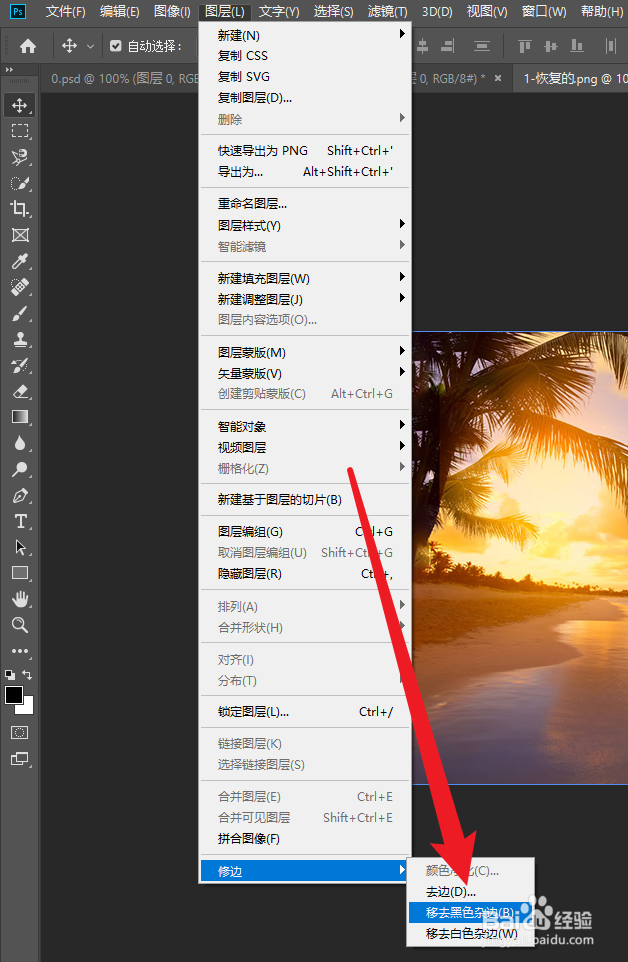
Task: Expand the toolbar double-arrow at top
Action: pos(9,69)
